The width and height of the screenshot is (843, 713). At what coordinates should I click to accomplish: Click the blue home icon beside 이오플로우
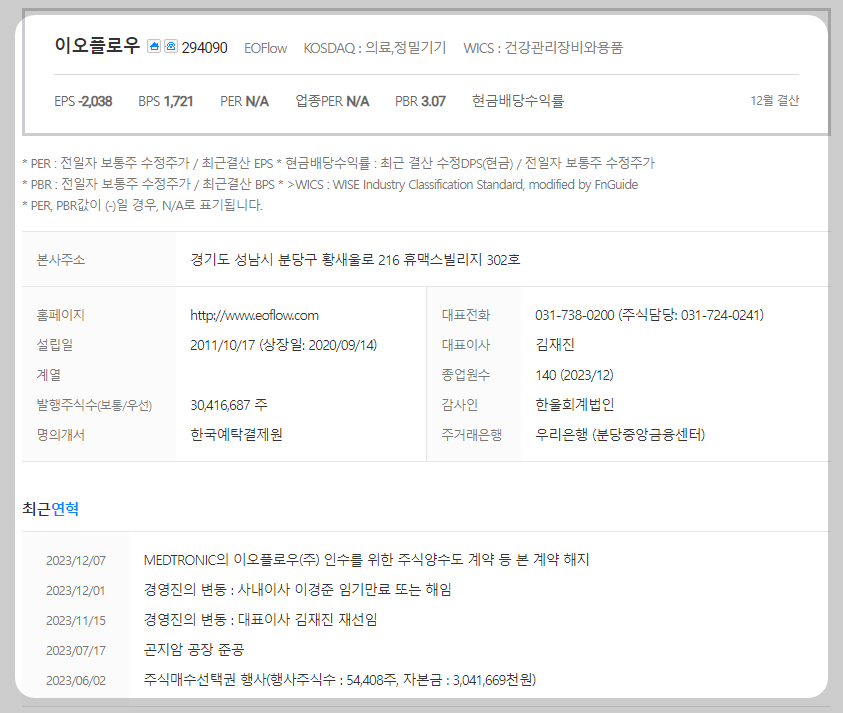[x=154, y=46]
